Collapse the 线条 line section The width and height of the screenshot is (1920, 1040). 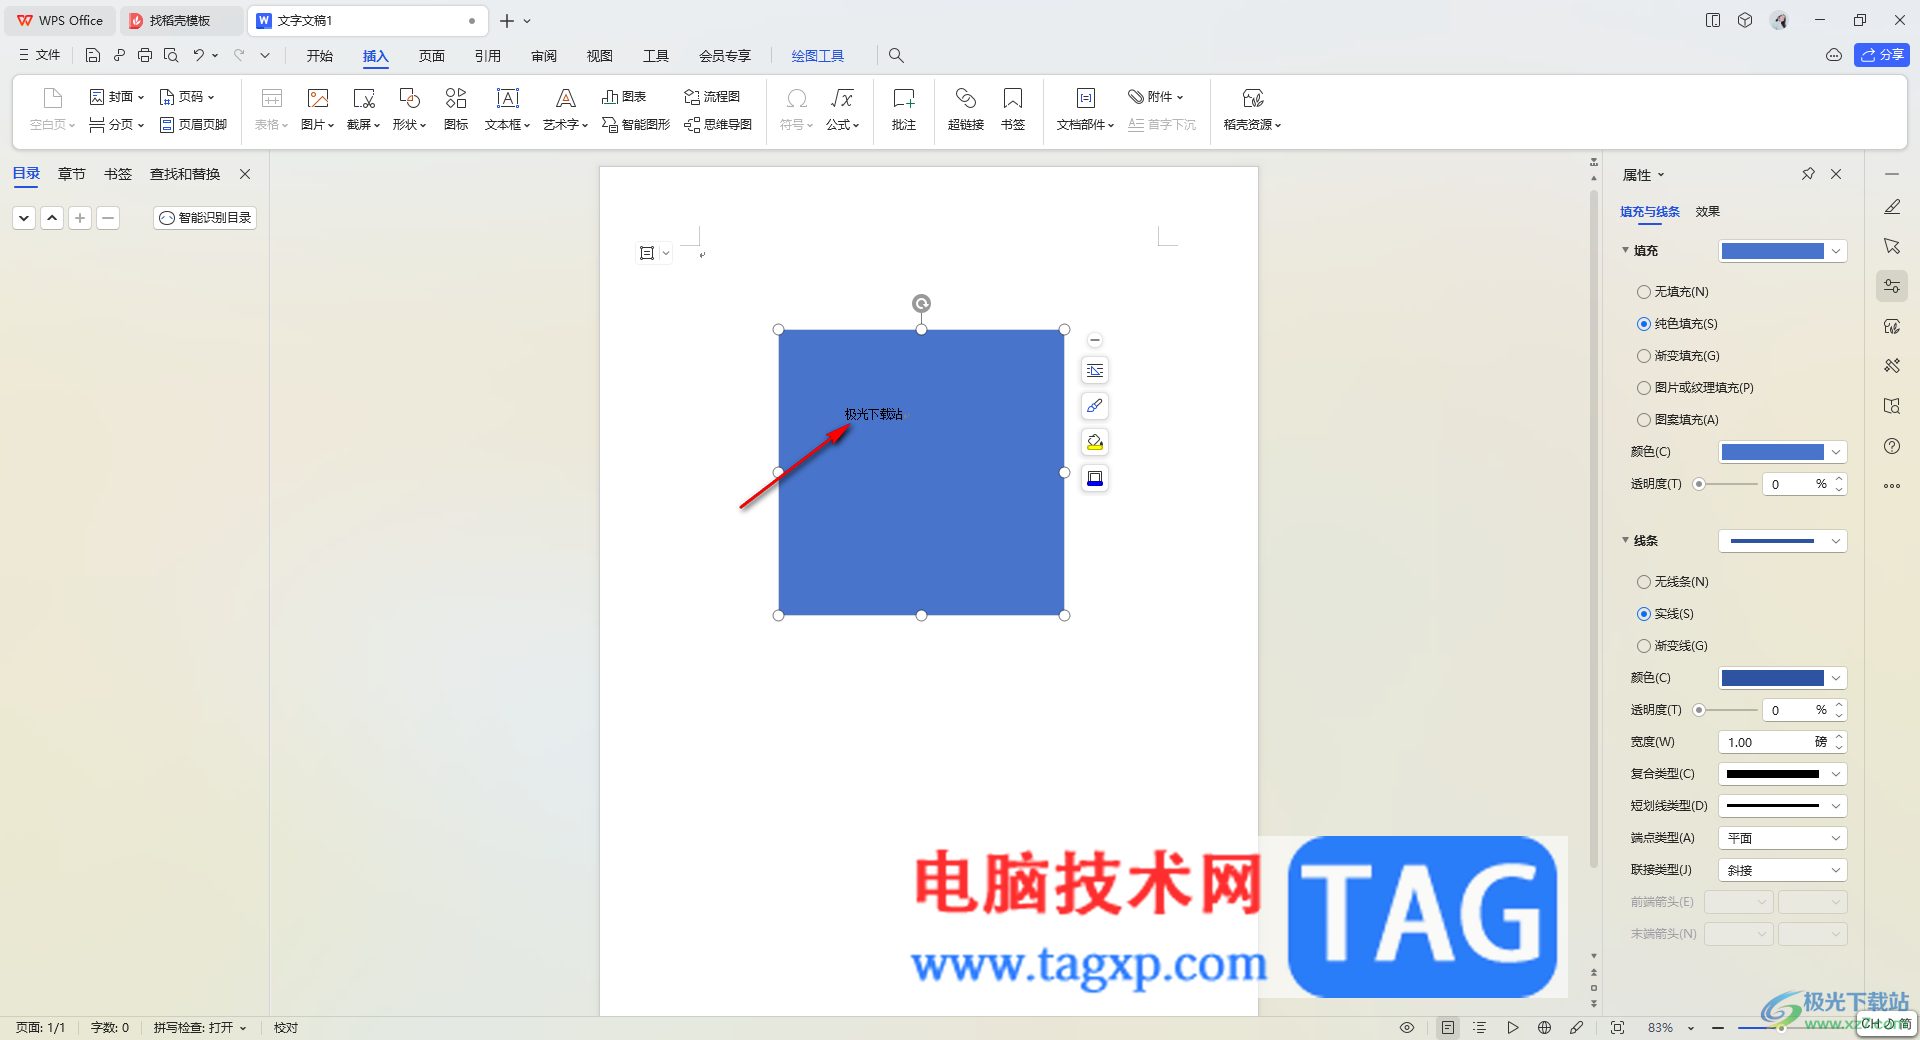[1625, 540]
